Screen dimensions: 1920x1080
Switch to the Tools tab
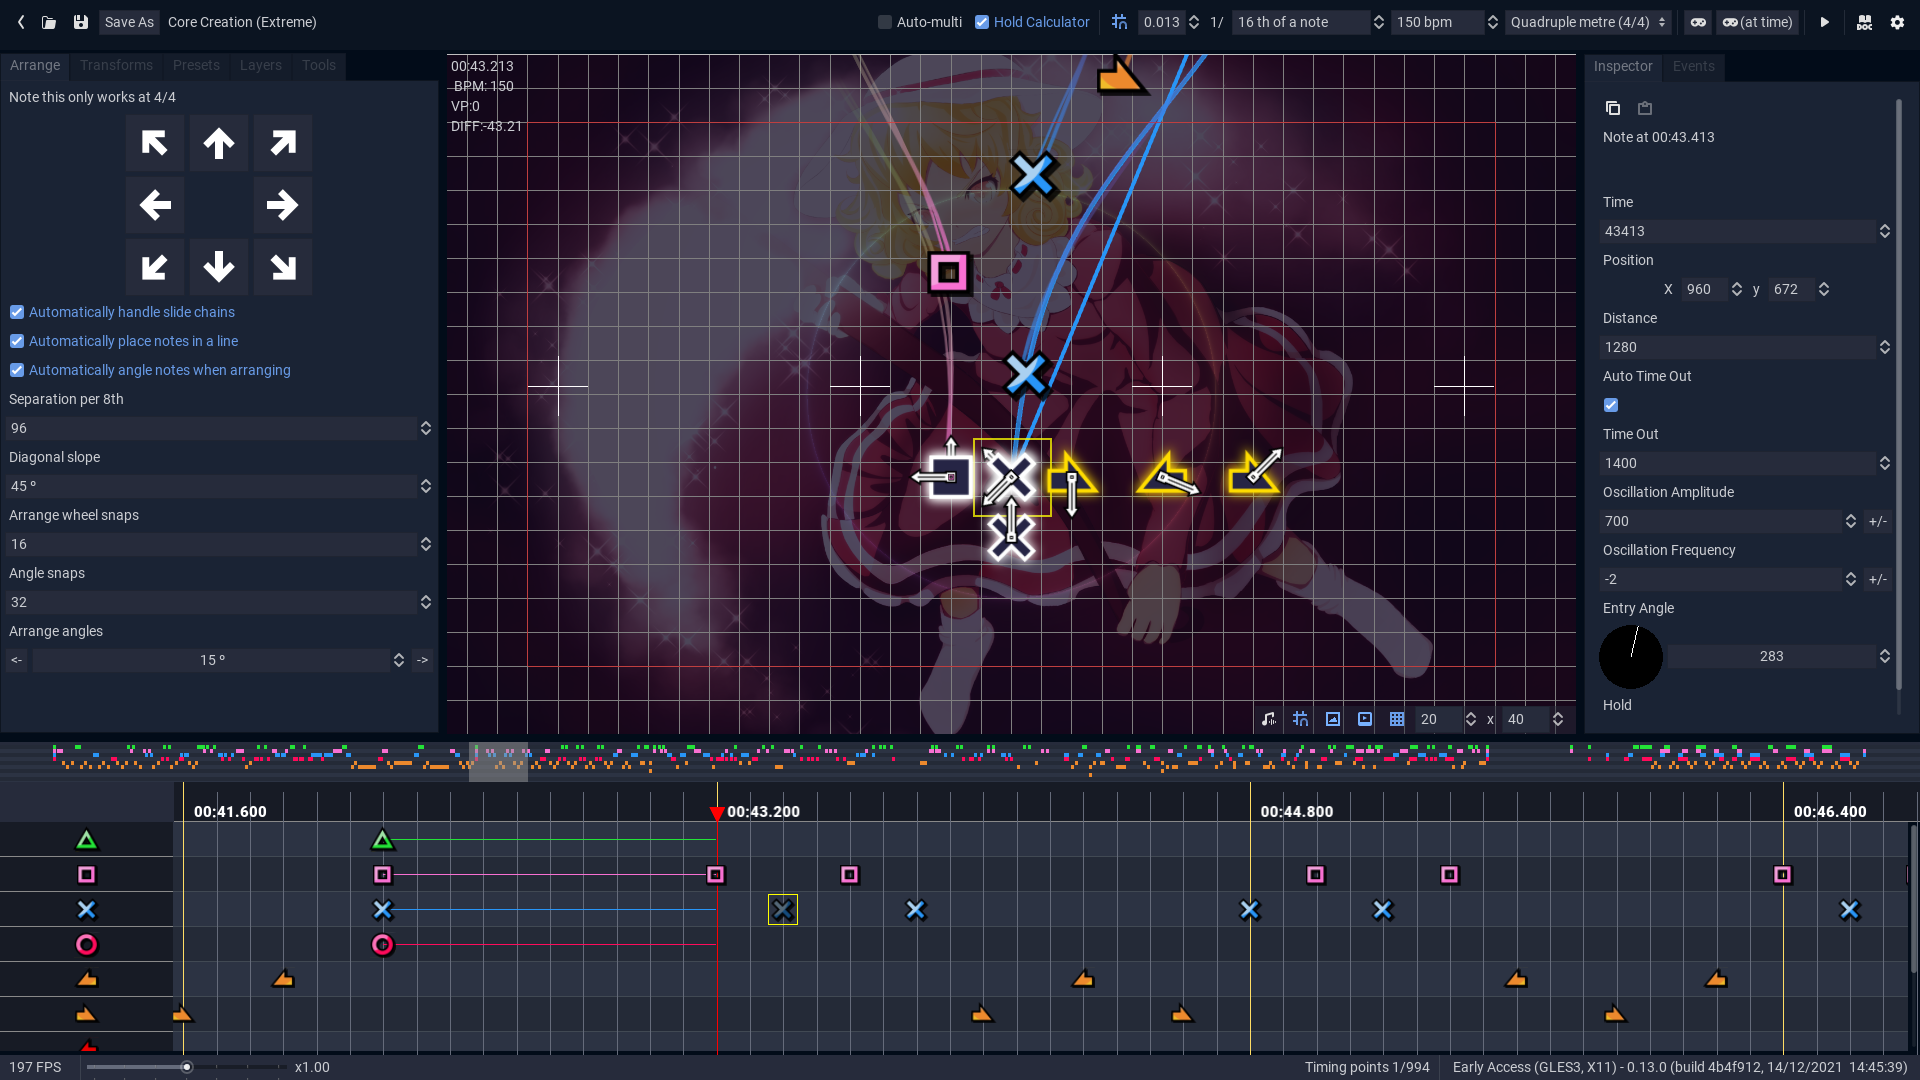[x=319, y=65]
